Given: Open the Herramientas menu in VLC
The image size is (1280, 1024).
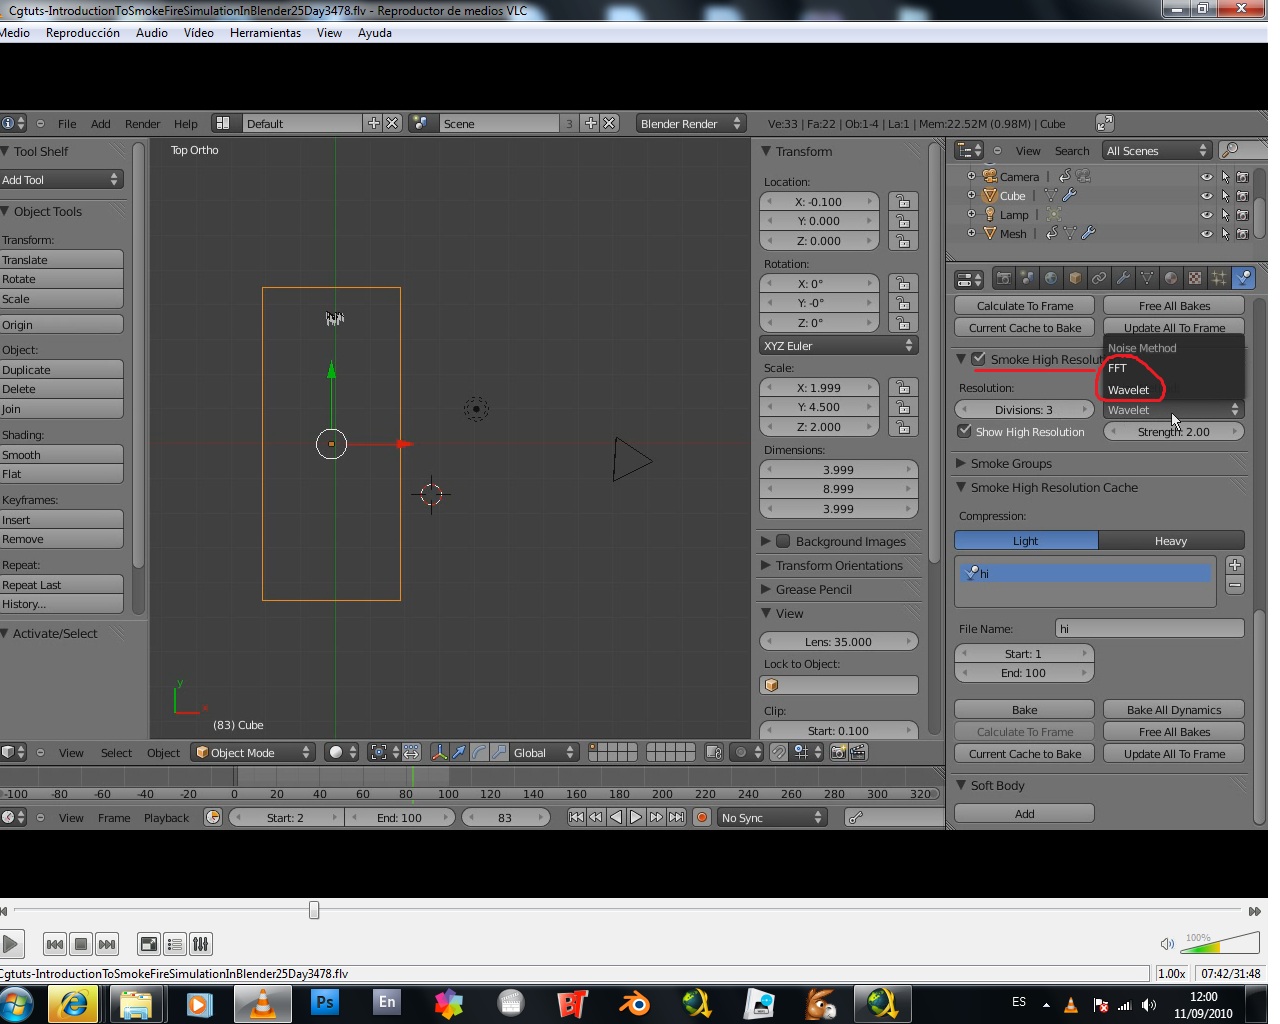Looking at the screenshot, I should click(x=265, y=33).
